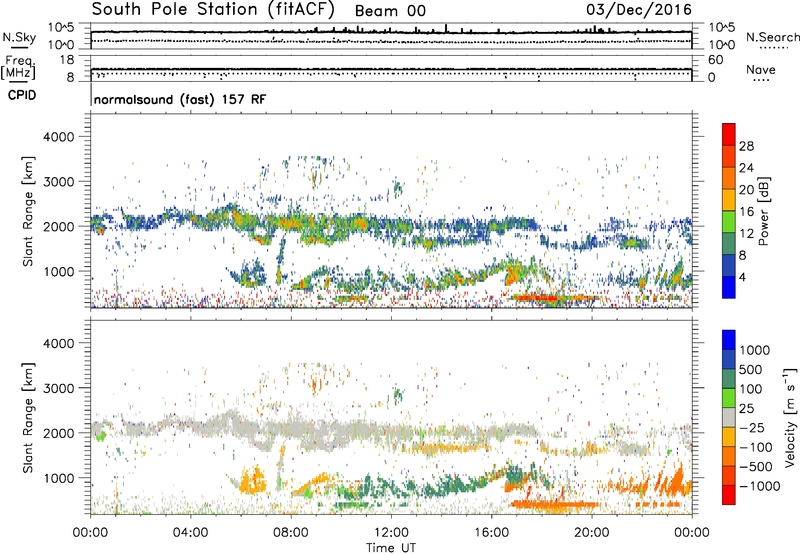Image resolution: width=800 pixels, height=554 pixels.
Task: Click the 'Velocity [m s-1]' colorbar title
Action: 790,417
